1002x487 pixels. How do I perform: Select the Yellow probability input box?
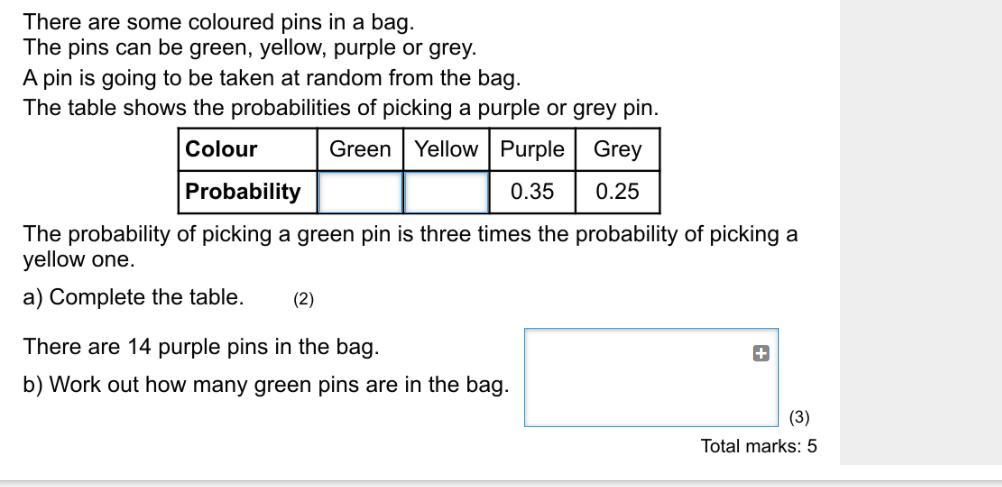click(x=446, y=192)
